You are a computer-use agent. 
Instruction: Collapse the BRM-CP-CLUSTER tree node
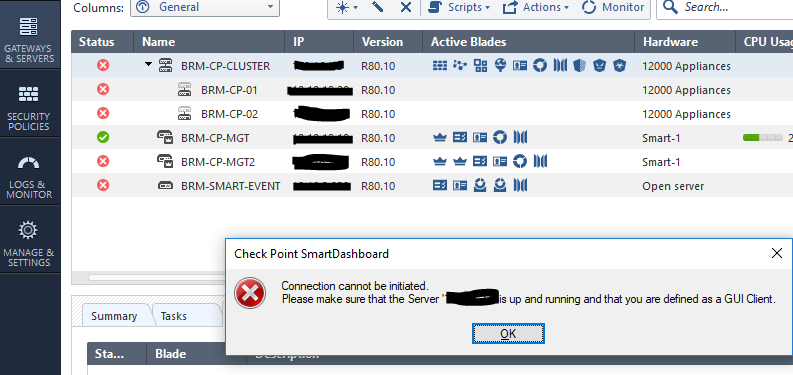click(x=148, y=65)
